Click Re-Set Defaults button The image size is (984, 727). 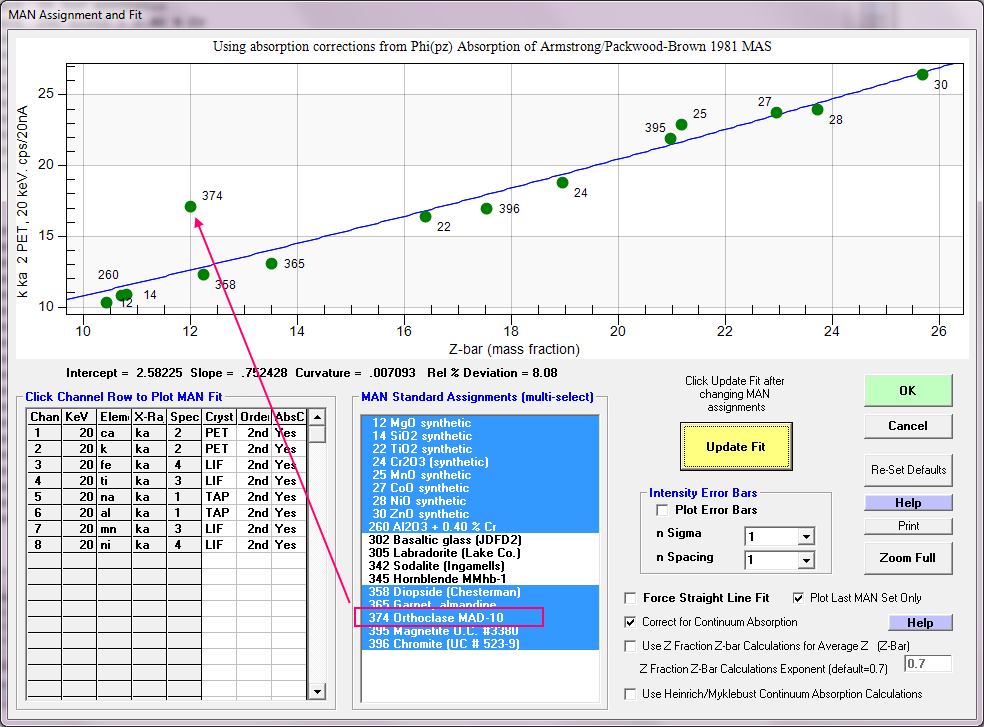coord(908,469)
